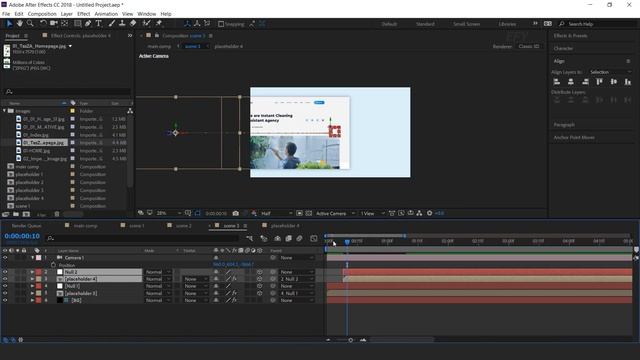Toggle Frame Blending enable in timeline
Screen dimensions: 640x360
289,238
